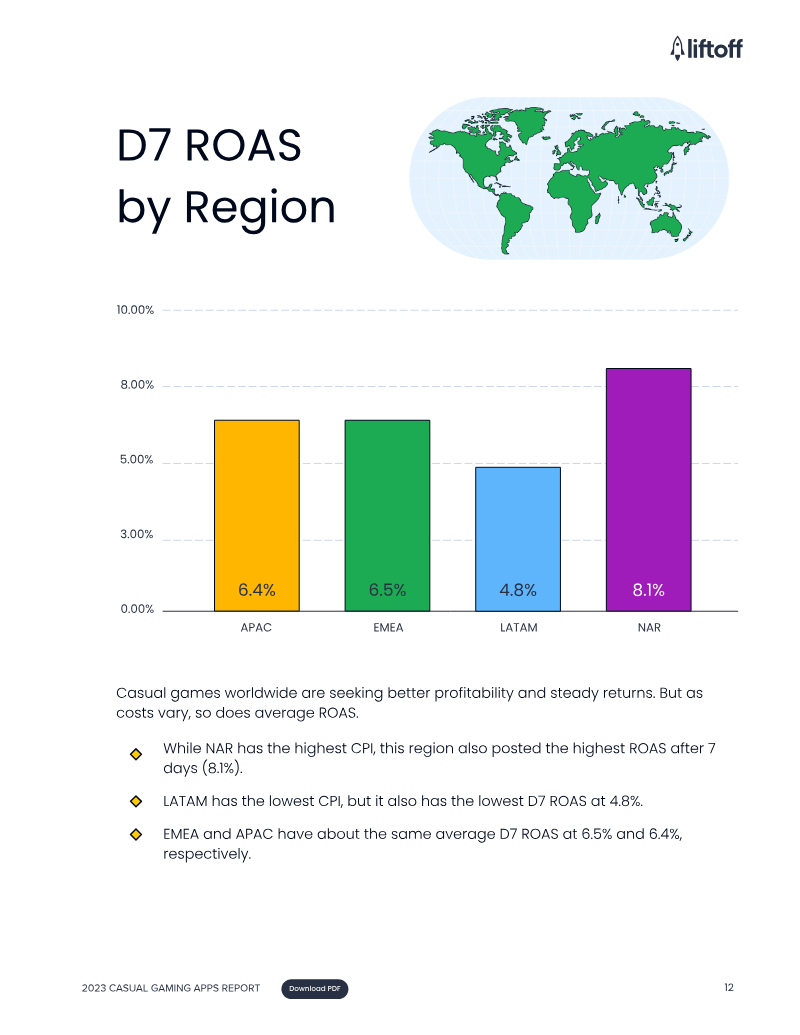Click the 4.8% value label
This screenshot has width=800, height=1035.
tap(518, 589)
